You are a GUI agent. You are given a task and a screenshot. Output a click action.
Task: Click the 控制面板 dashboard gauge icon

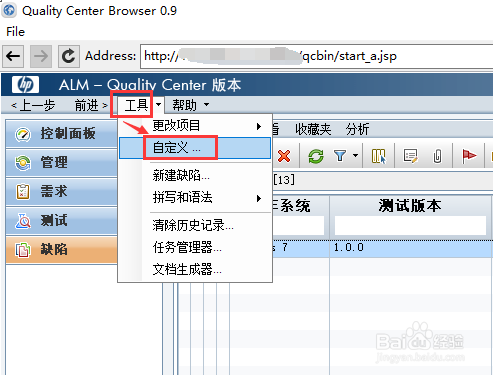tap(23, 134)
